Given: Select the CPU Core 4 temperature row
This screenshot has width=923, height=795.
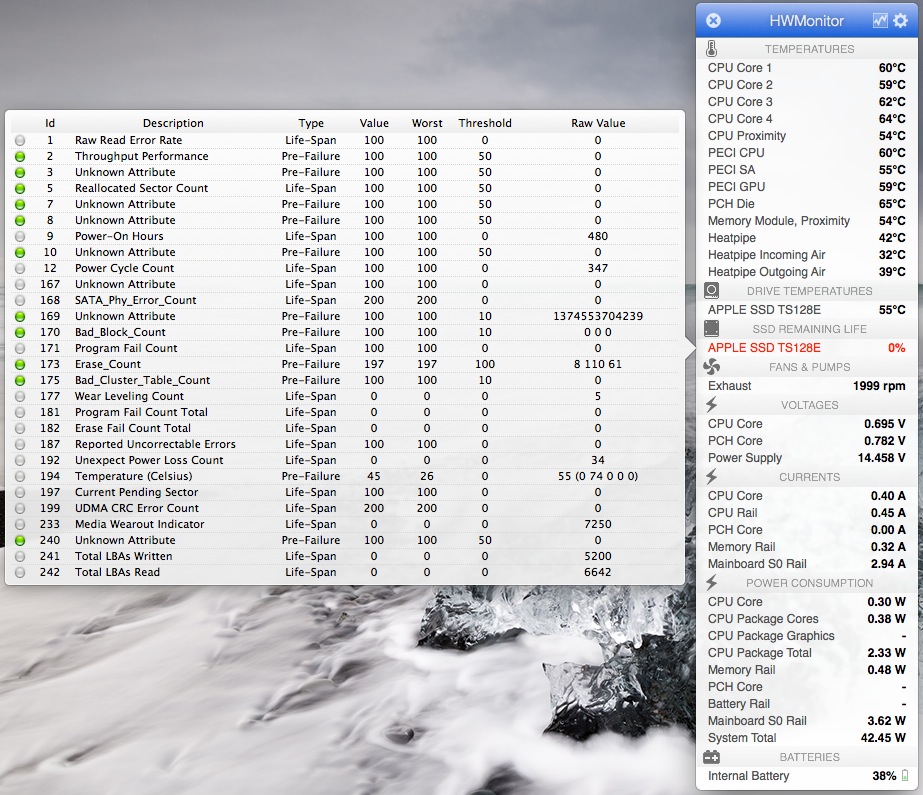Looking at the screenshot, I should [x=806, y=119].
